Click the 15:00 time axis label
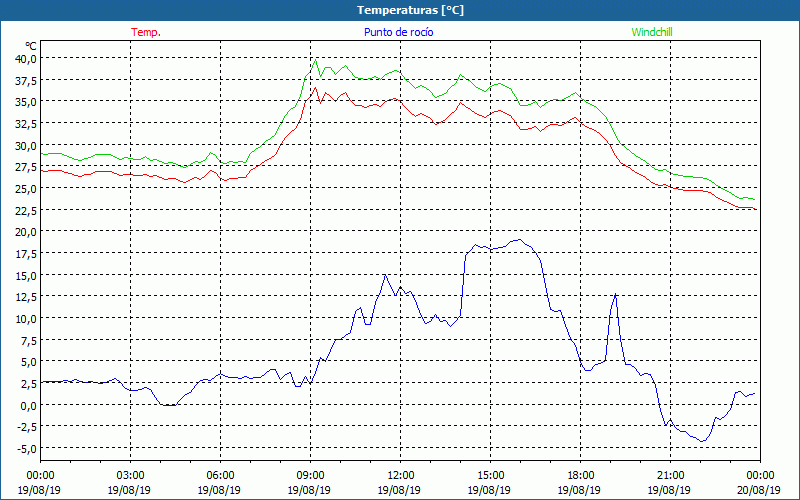 [x=490, y=476]
